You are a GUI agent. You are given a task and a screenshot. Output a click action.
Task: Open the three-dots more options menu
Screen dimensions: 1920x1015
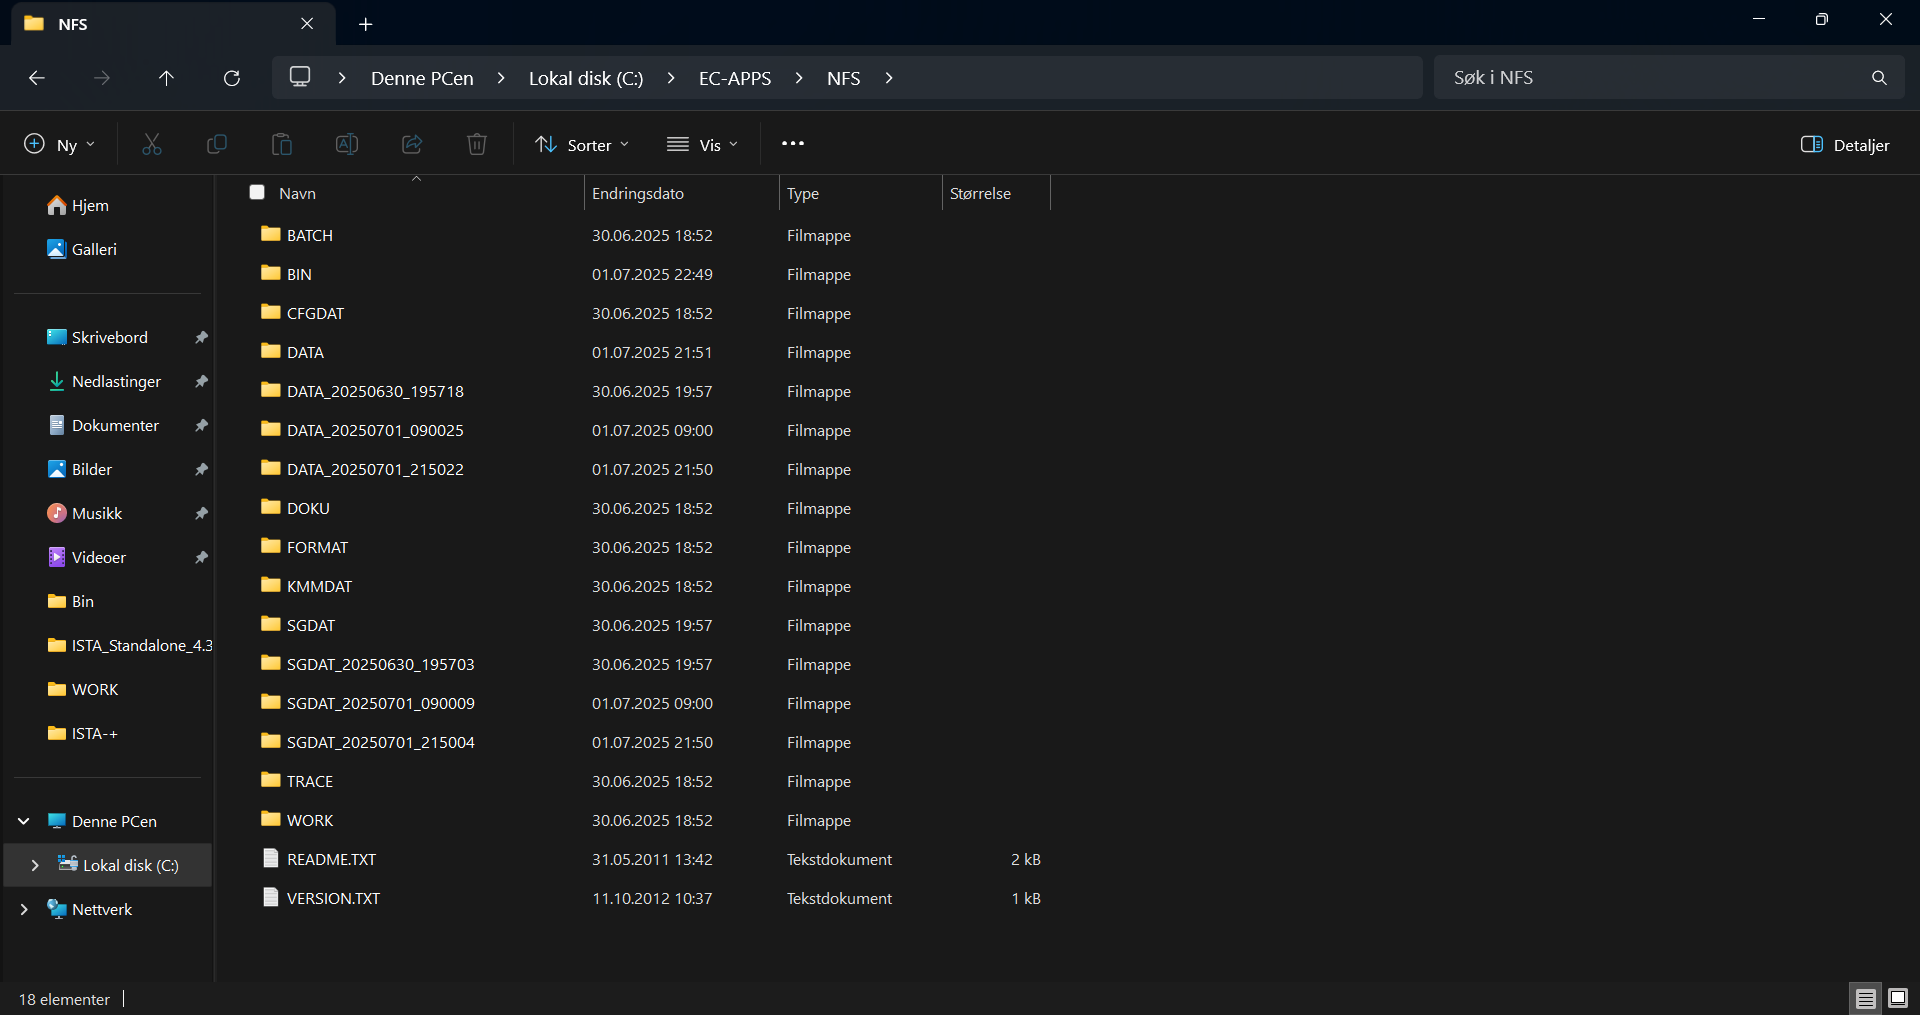tap(793, 144)
